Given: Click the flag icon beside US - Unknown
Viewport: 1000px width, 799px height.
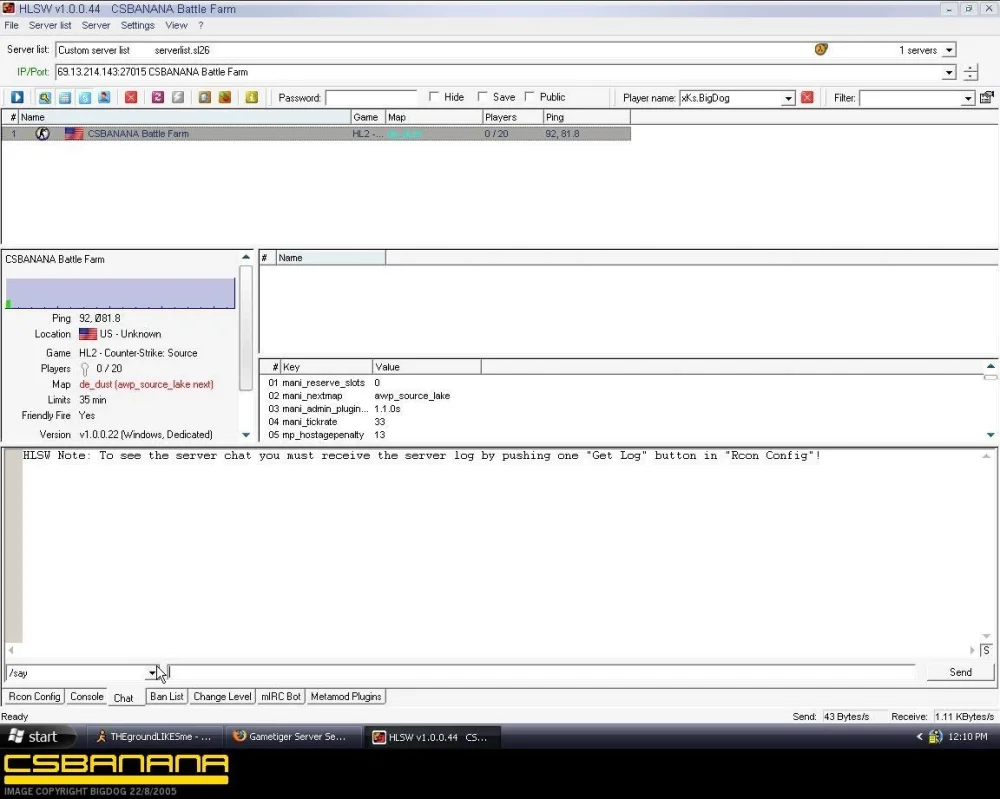Looking at the screenshot, I should coord(87,334).
